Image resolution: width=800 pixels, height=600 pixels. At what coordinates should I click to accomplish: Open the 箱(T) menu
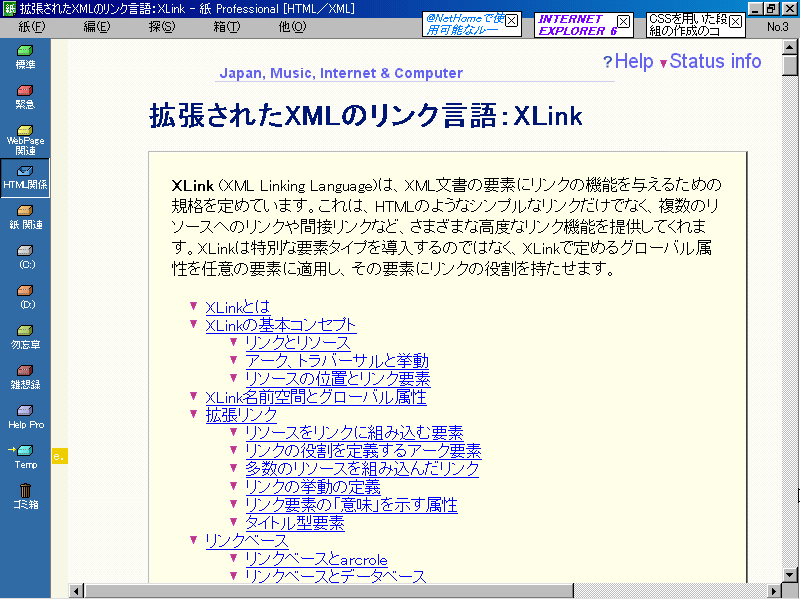[x=226, y=26]
